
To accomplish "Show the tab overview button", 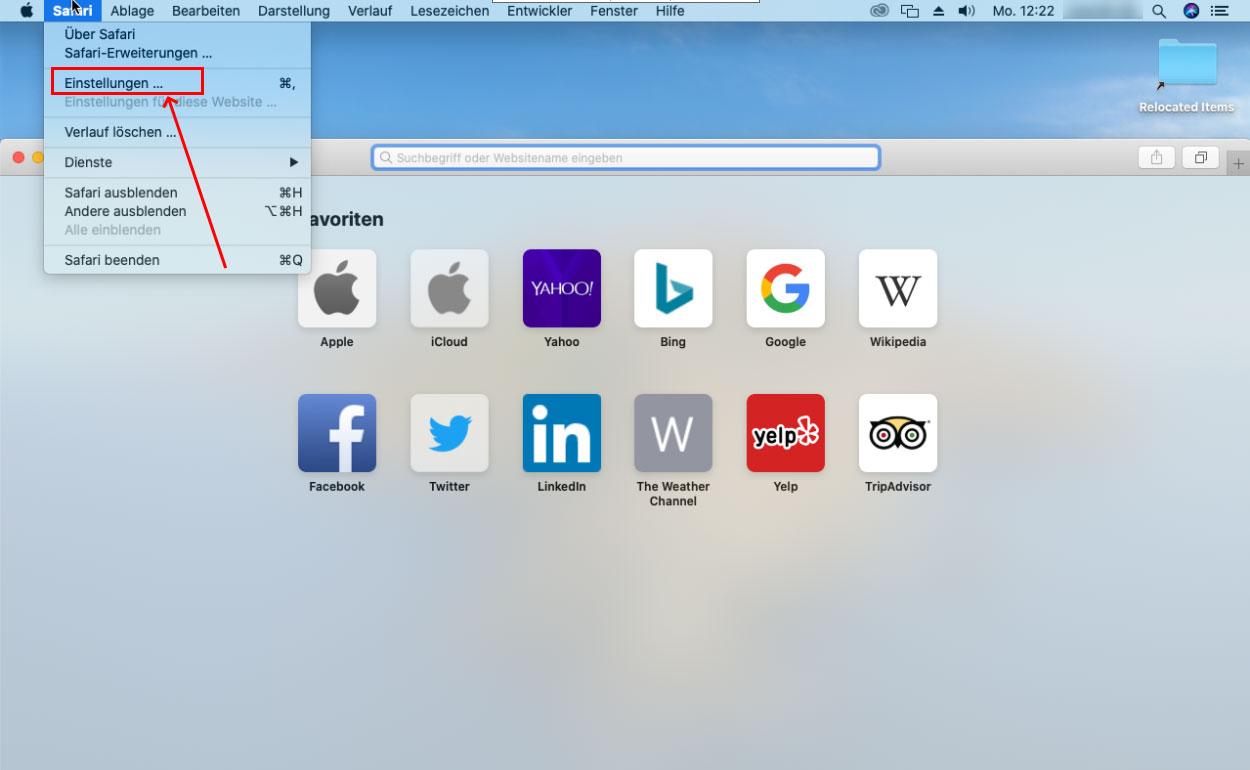I will [1200, 158].
